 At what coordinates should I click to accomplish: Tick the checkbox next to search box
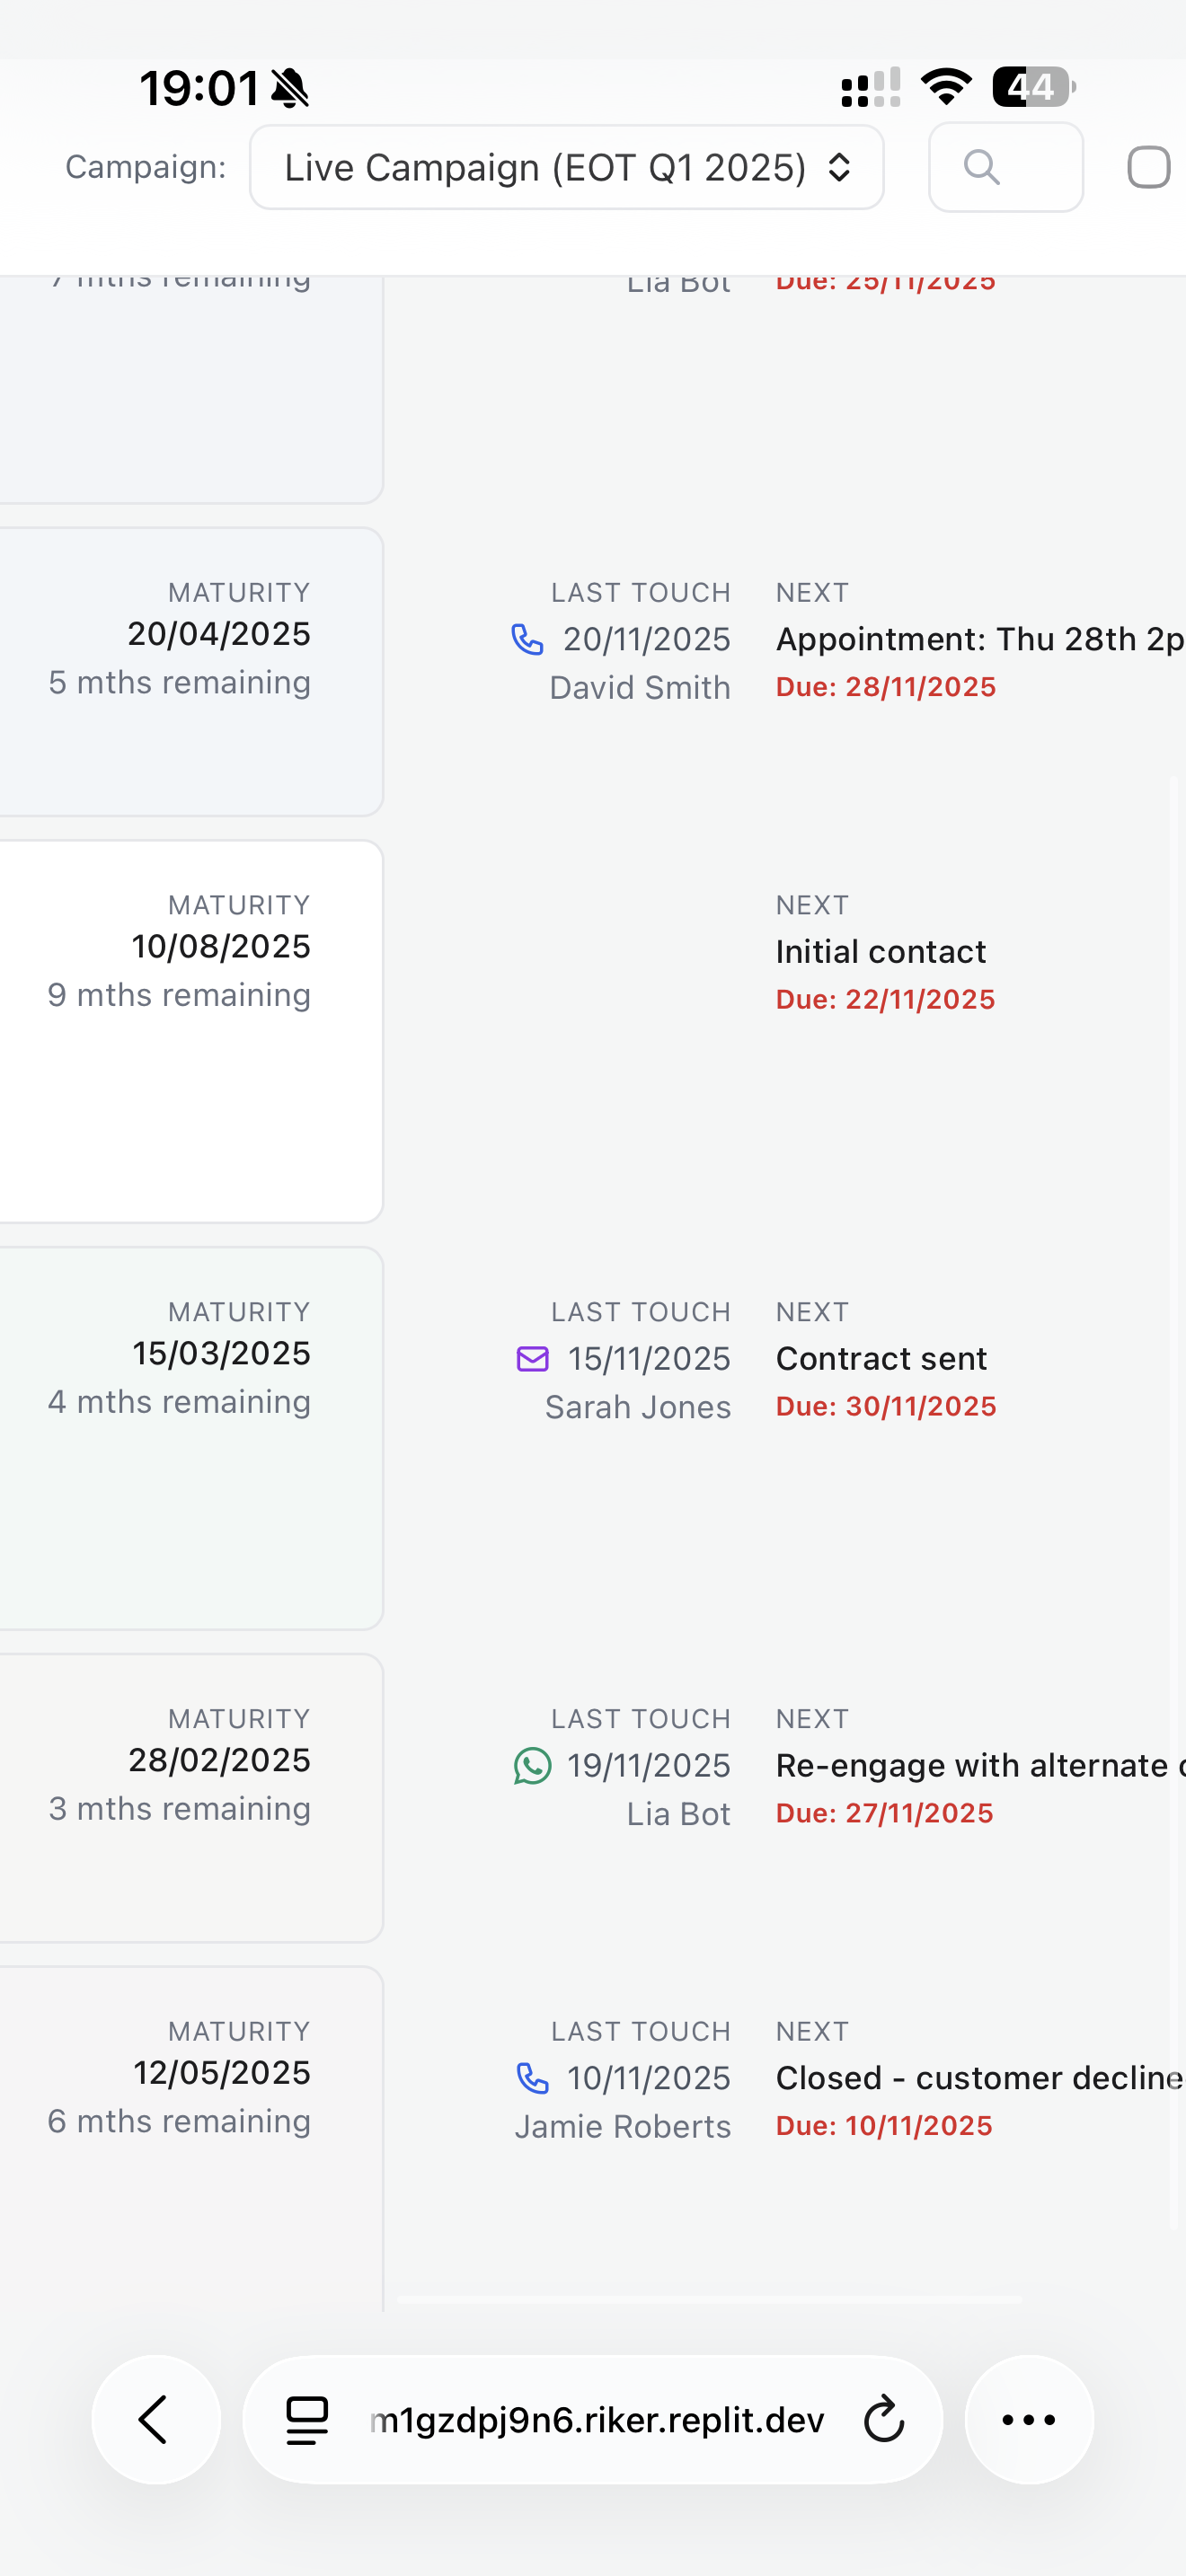coord(1148,167)
